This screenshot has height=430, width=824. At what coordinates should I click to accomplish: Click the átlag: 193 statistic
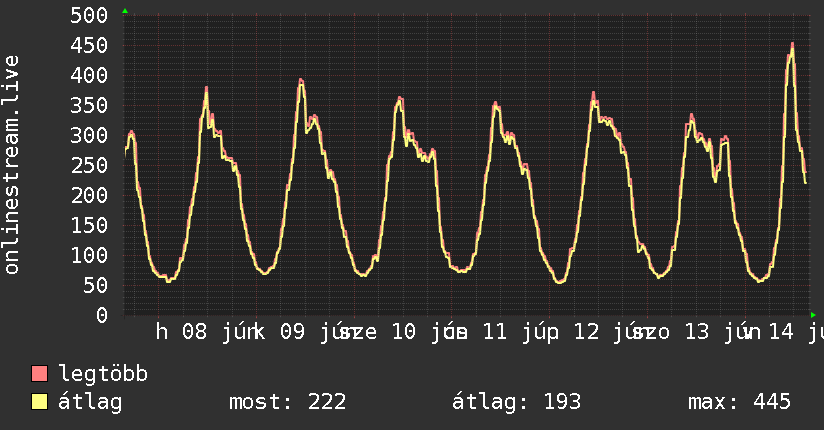(517, 402)
